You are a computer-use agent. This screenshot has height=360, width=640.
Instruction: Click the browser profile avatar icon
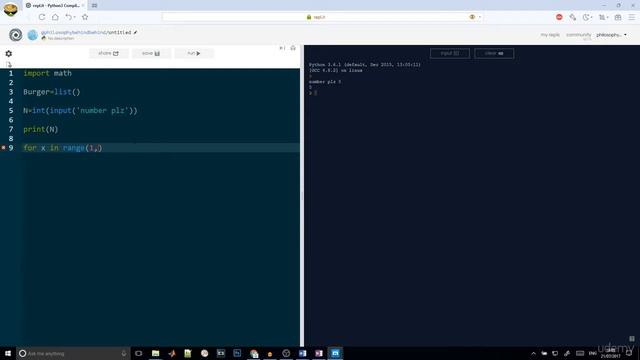[x=11, y=9]
